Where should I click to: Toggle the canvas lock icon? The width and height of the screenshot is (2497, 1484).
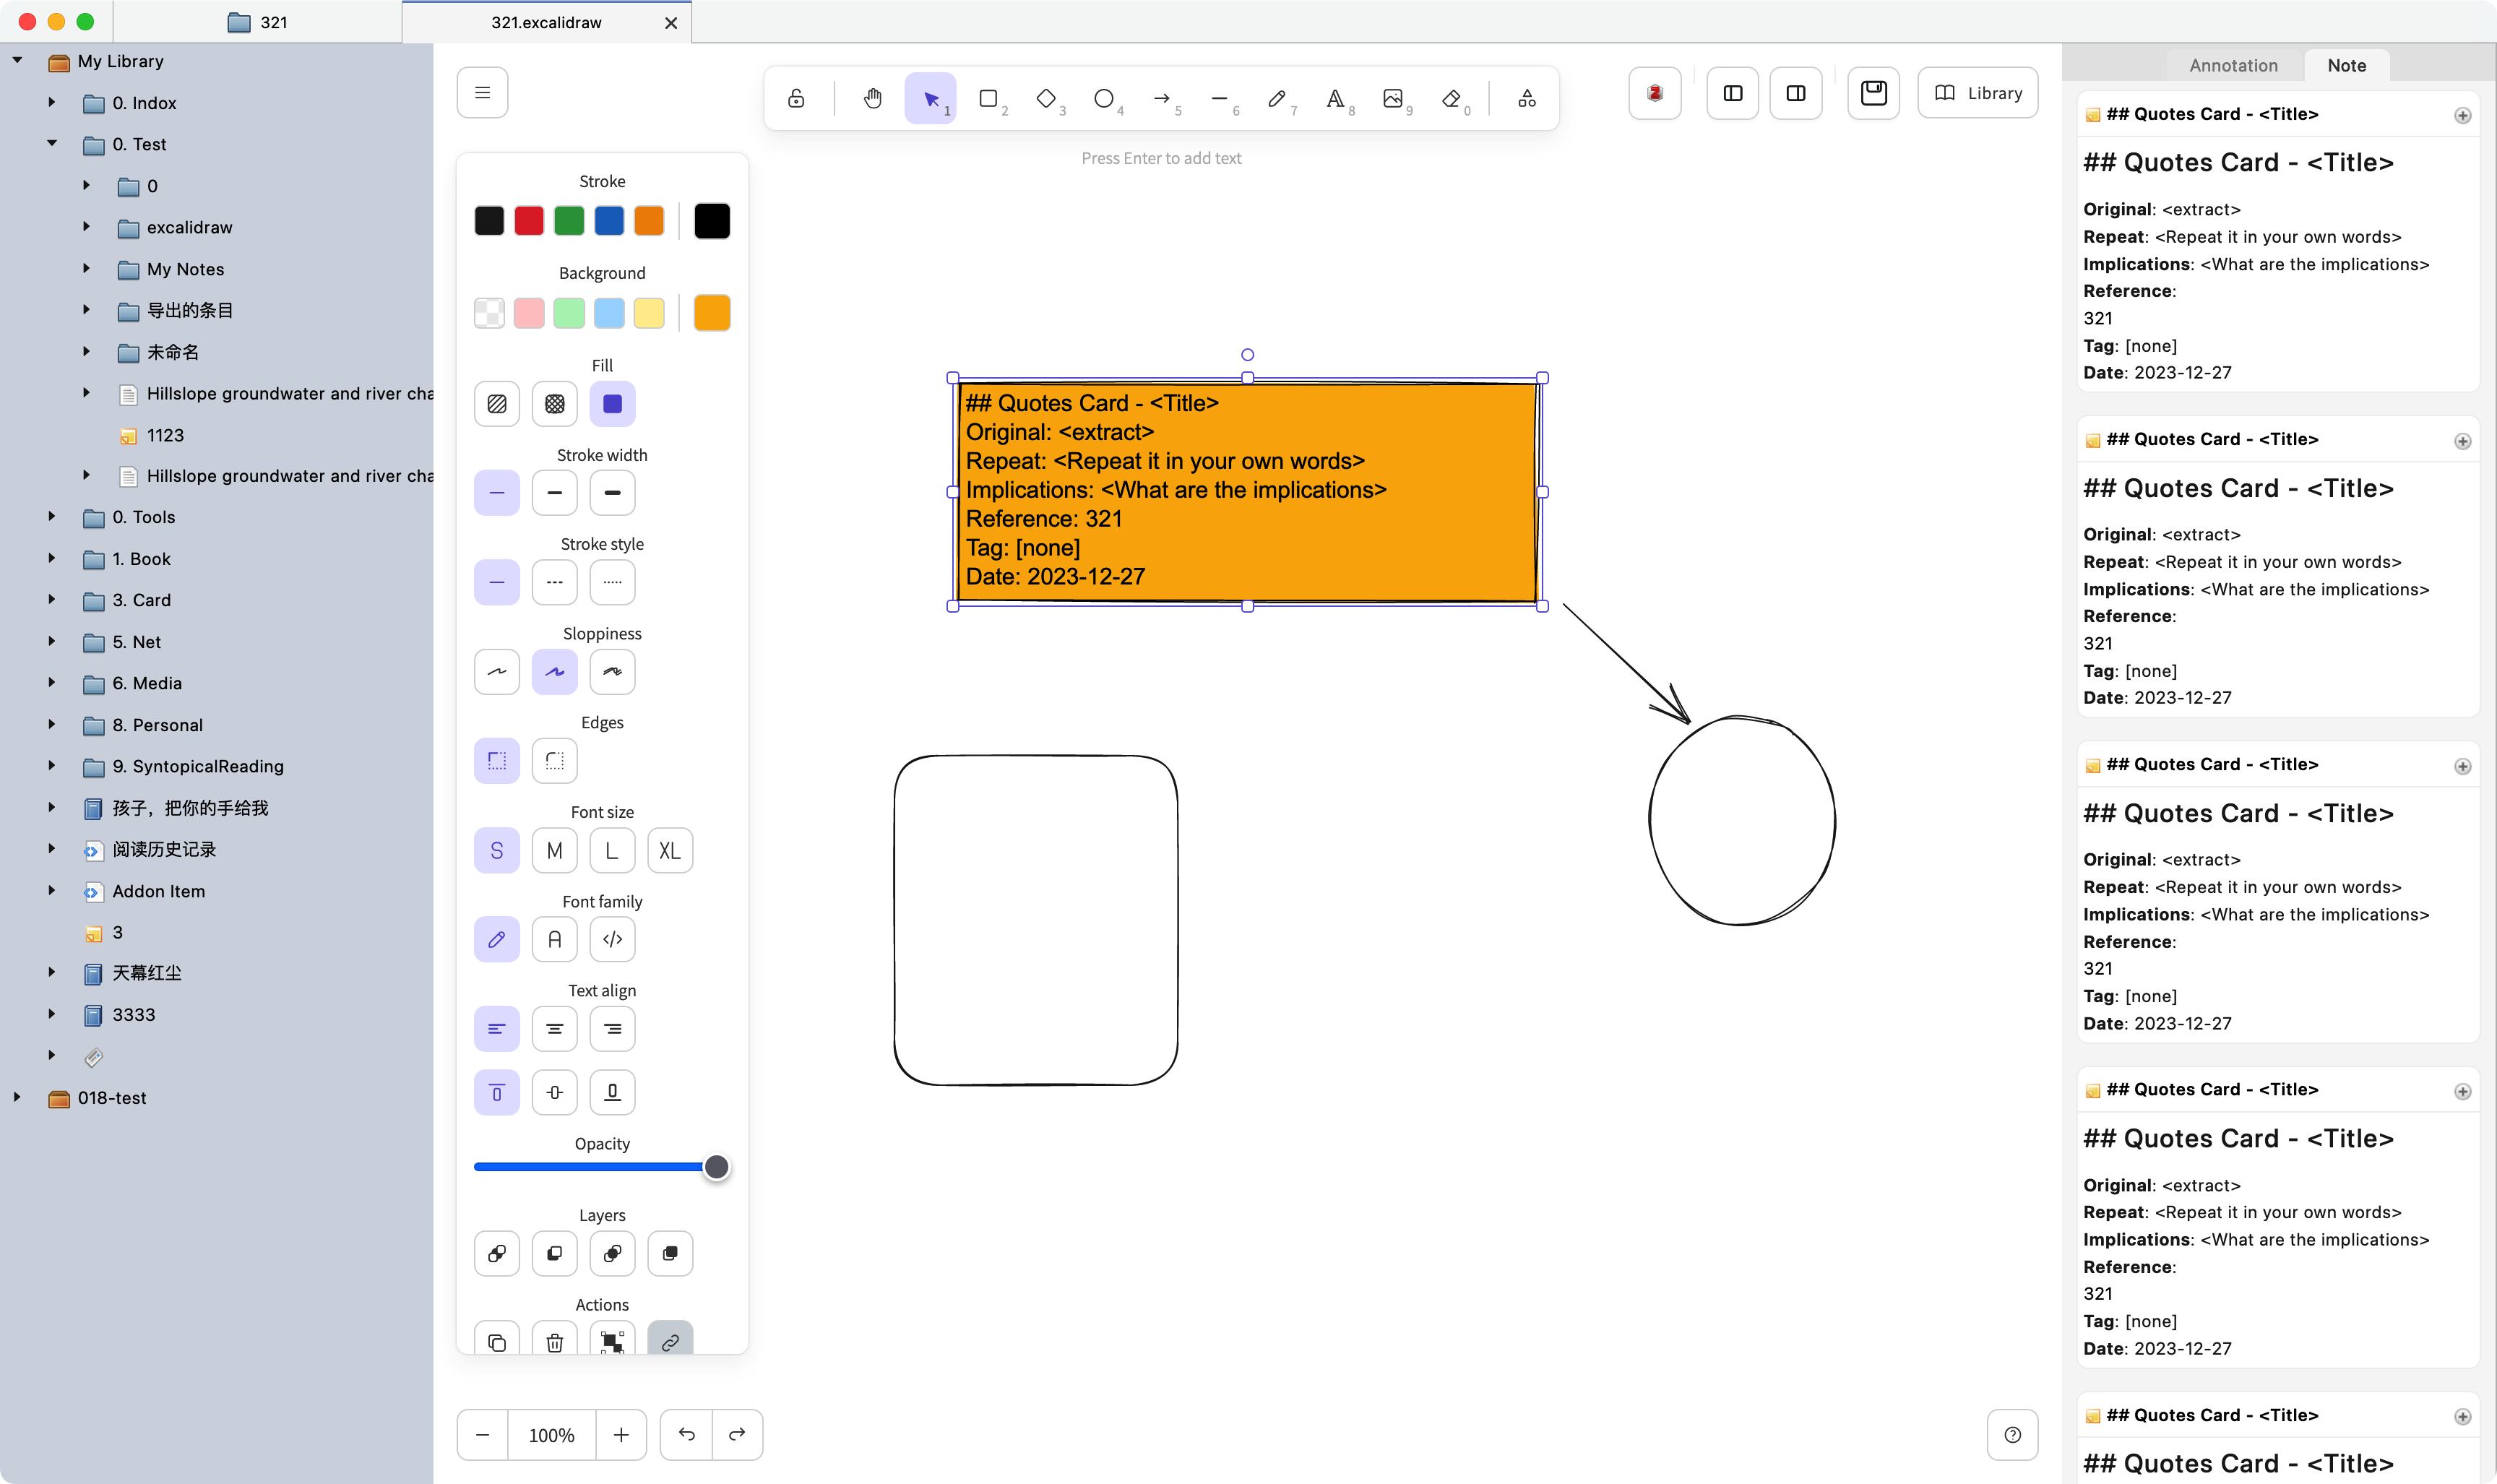tap(796, 98)
